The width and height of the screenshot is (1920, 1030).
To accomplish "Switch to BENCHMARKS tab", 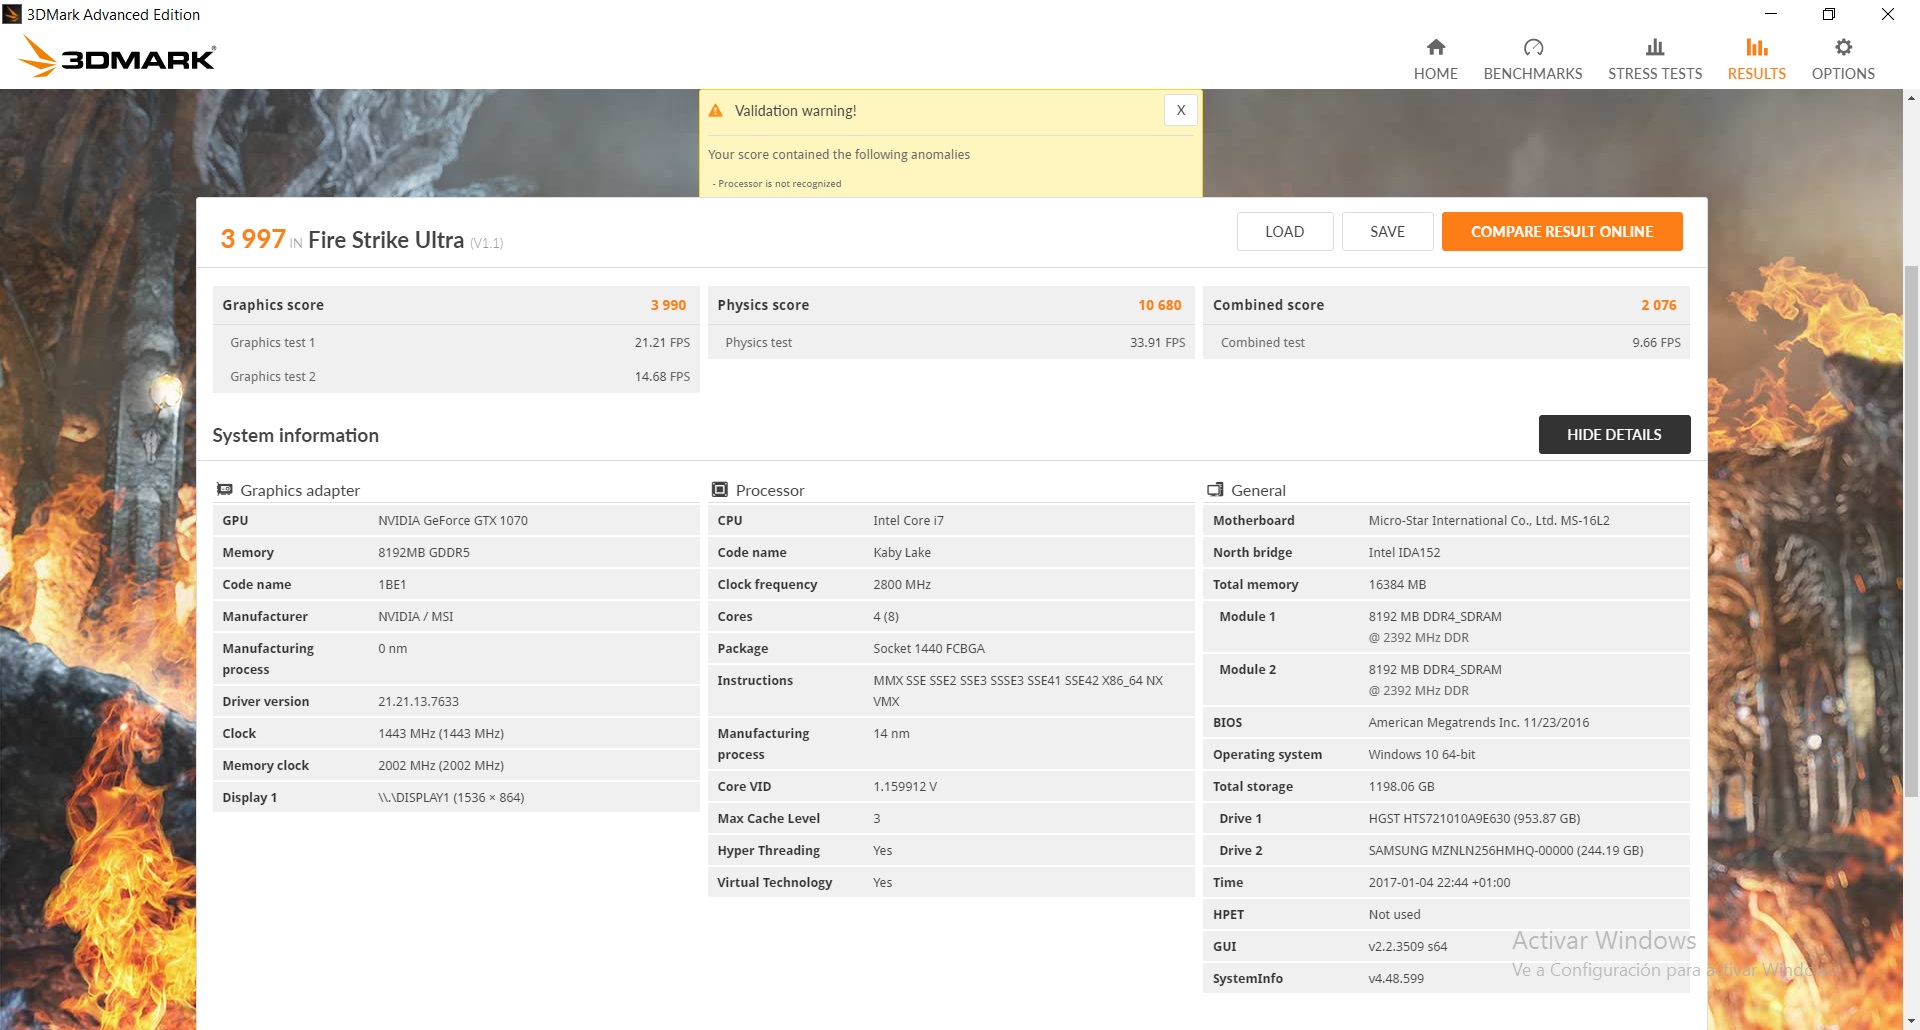I will (1532, 60).
